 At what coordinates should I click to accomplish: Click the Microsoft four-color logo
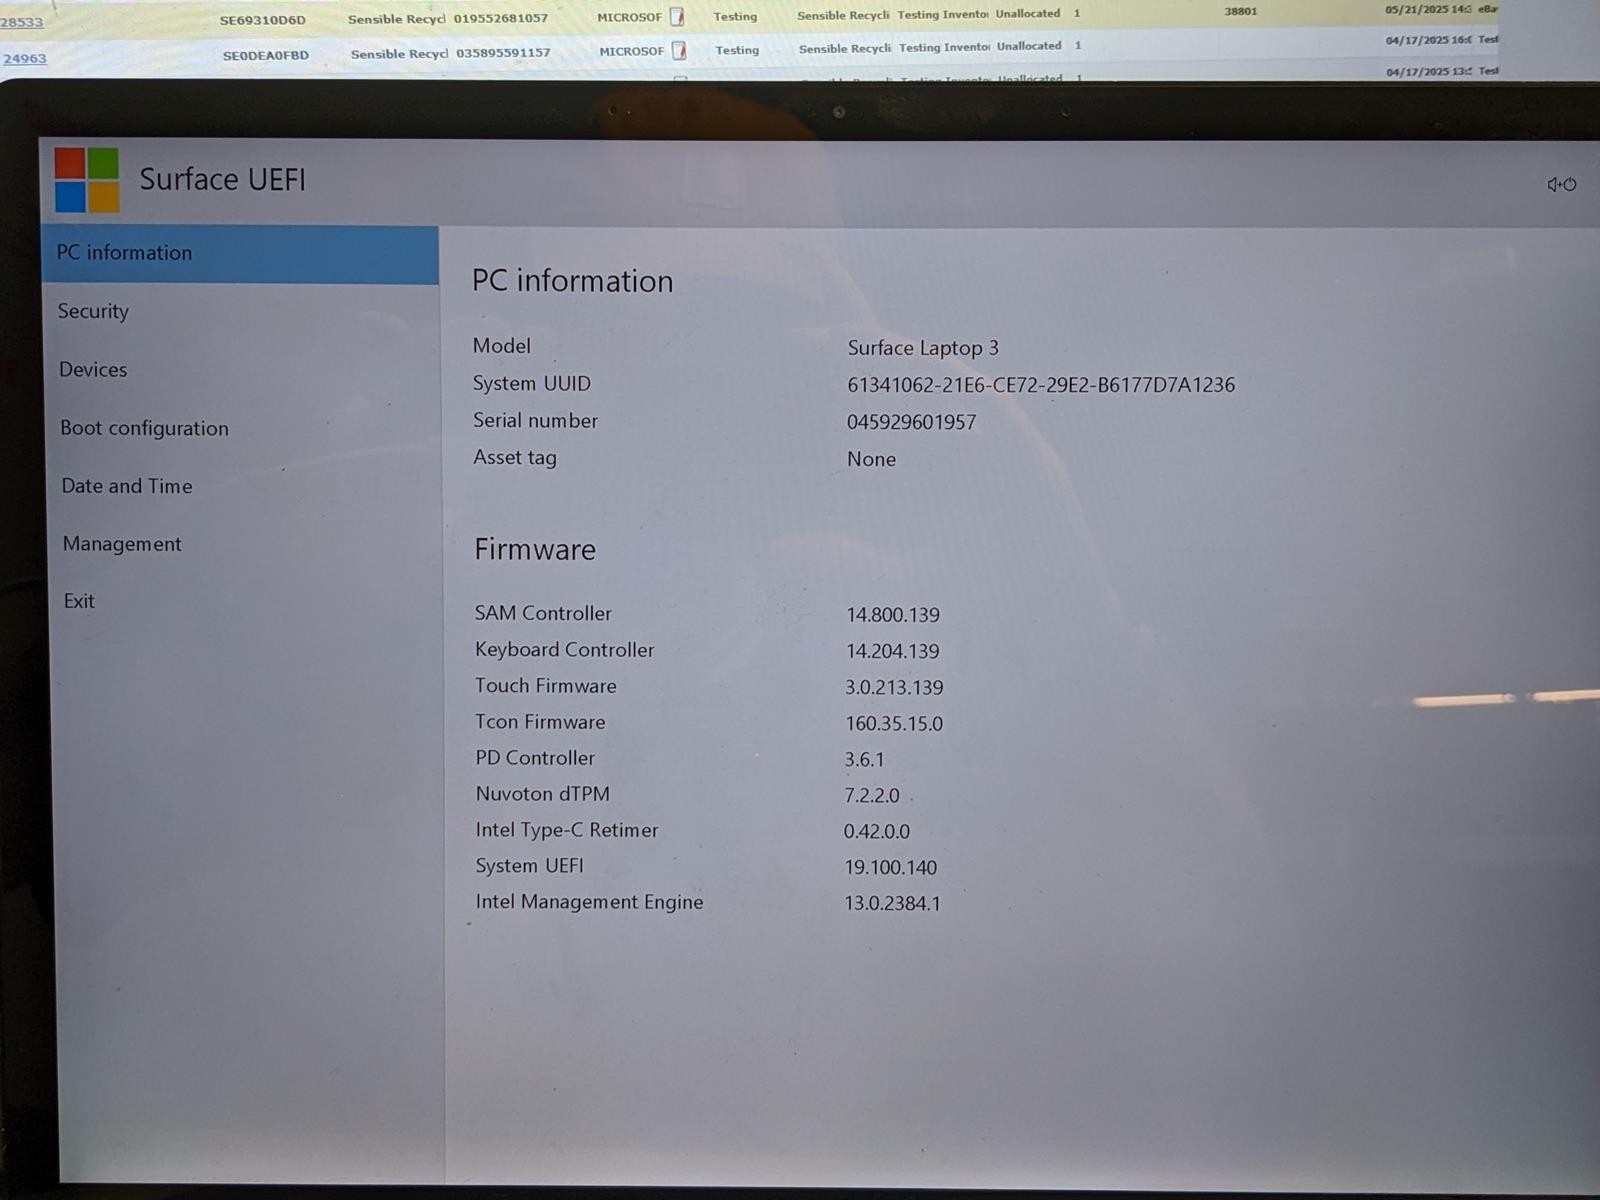(87, 180)
